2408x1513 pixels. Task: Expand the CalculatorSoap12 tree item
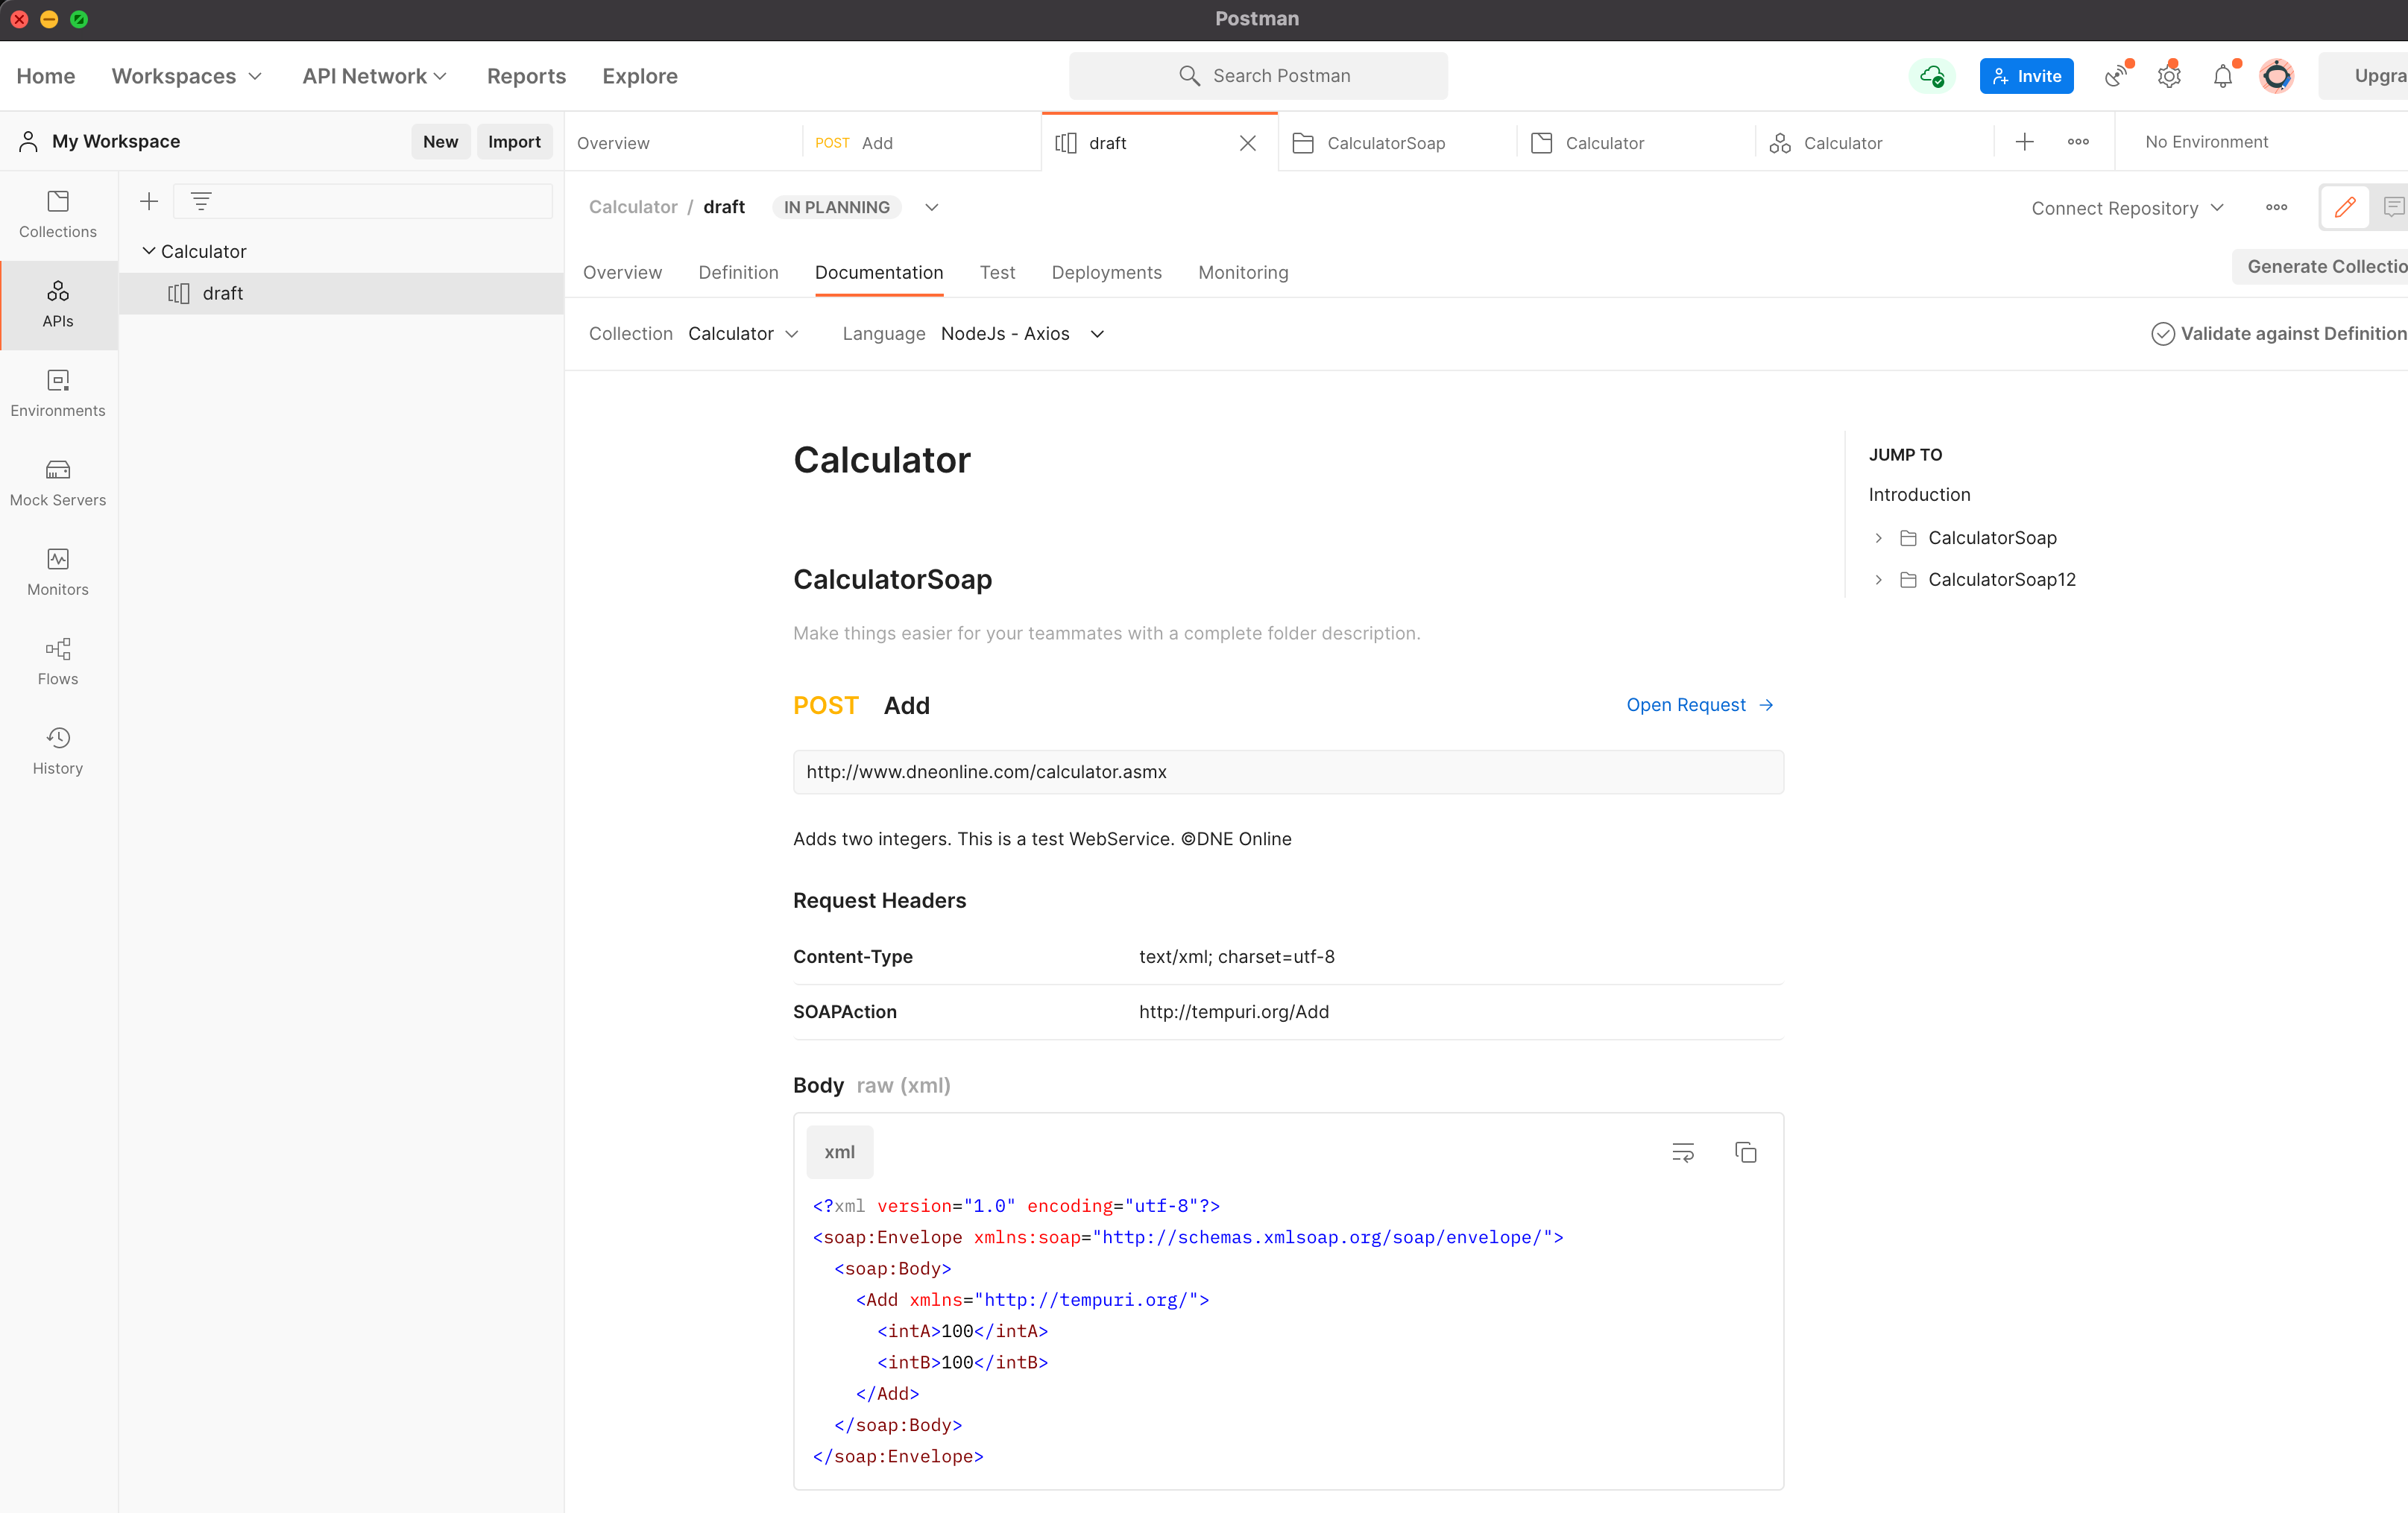coord(1879,578)
